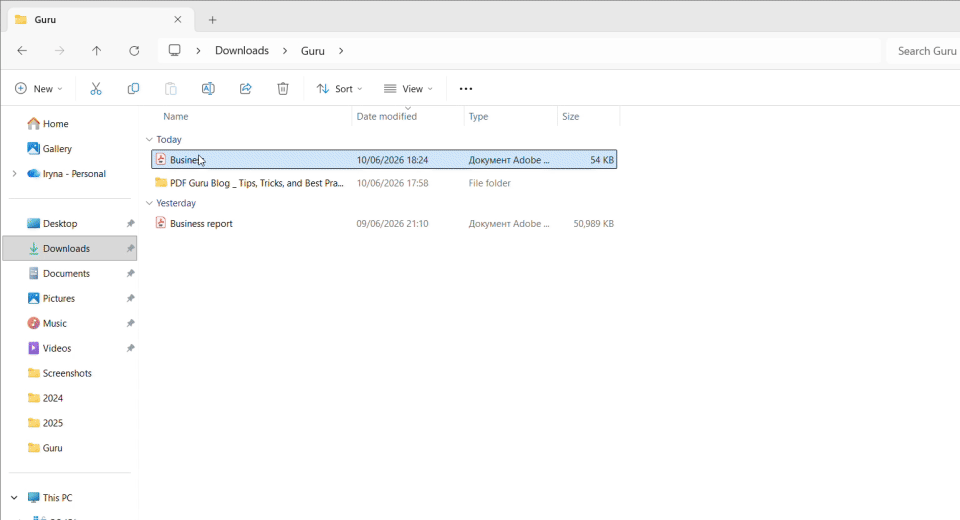Go back with the left arrow
This screenshot has height=520, width=960.
pyautogui.click(x=22, y=51)
